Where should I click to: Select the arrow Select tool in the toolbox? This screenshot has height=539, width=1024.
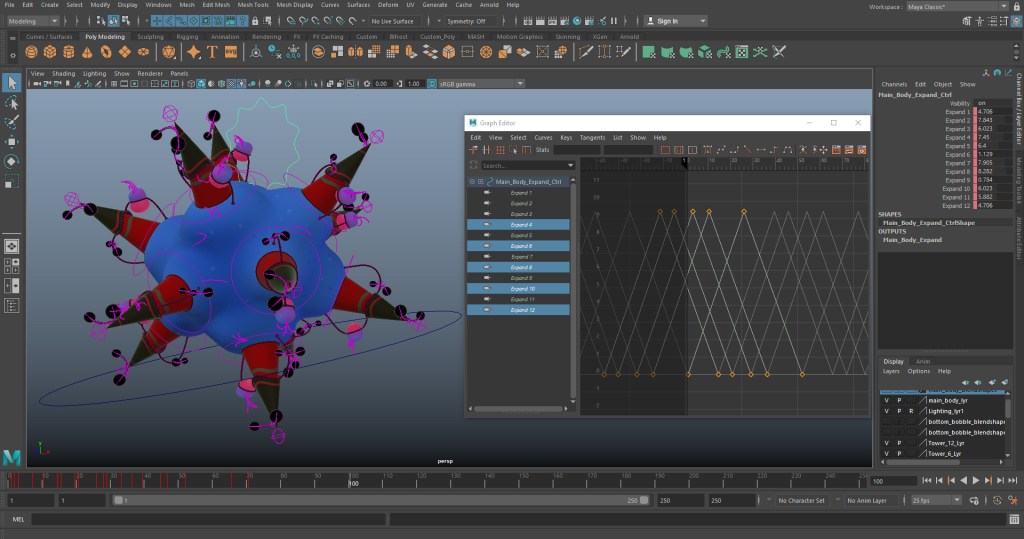pyautogui.click(x=12, y=82)
